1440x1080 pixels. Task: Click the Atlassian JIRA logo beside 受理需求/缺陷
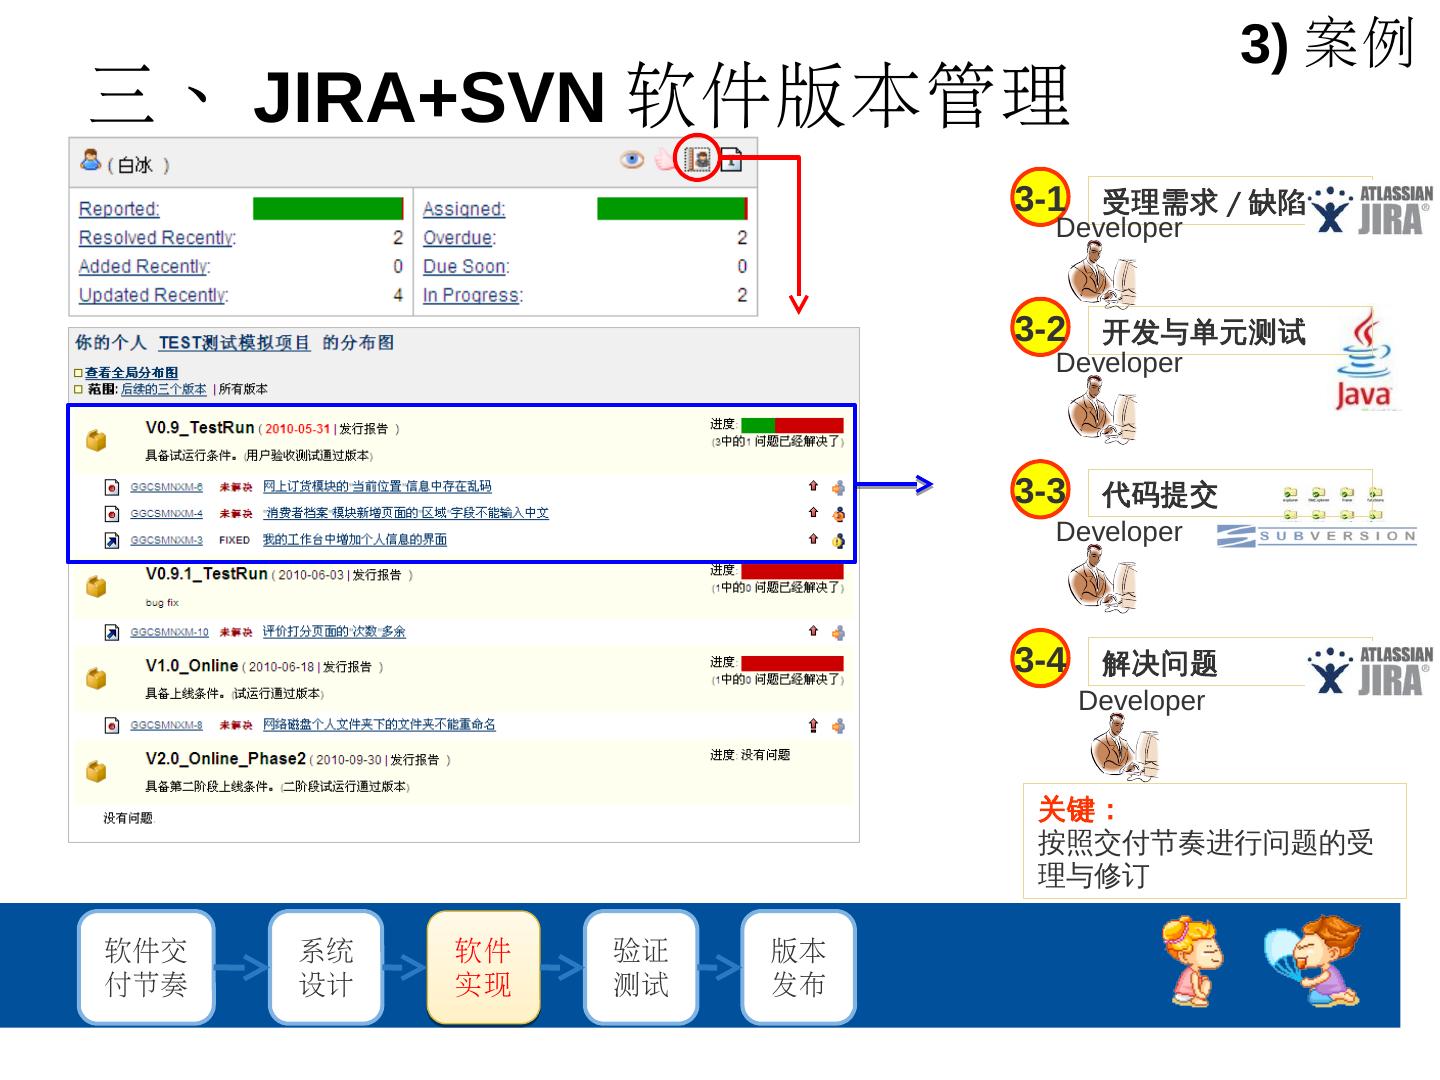1371,209
